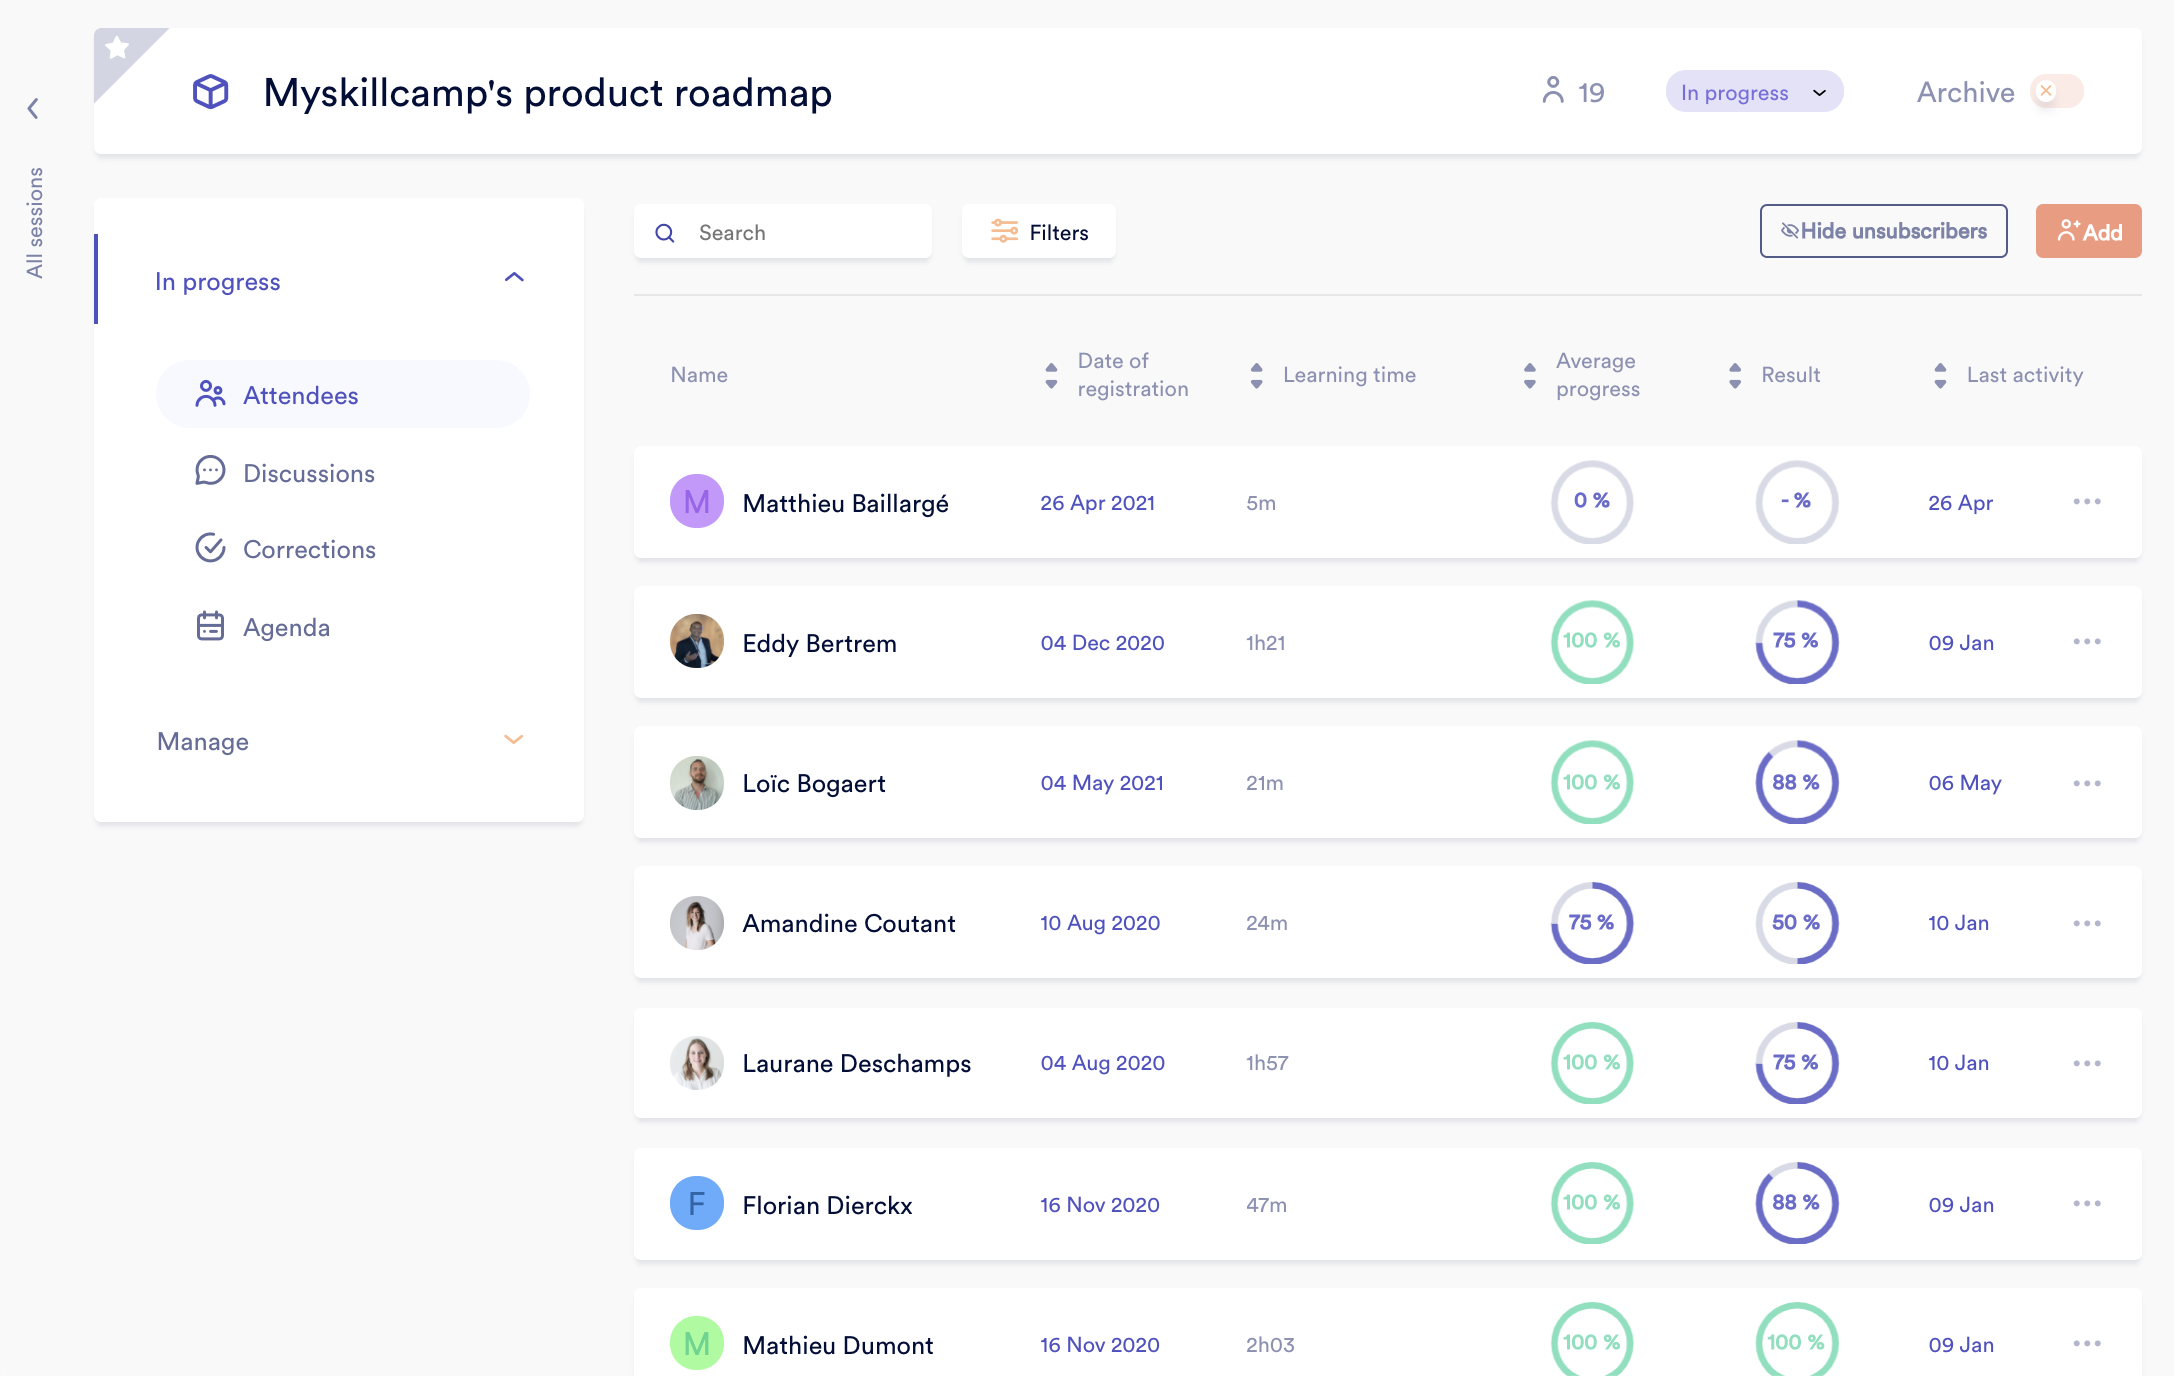Click Add button to enroll new attendee
Screen dimensions: 2174x1376
2088,231
